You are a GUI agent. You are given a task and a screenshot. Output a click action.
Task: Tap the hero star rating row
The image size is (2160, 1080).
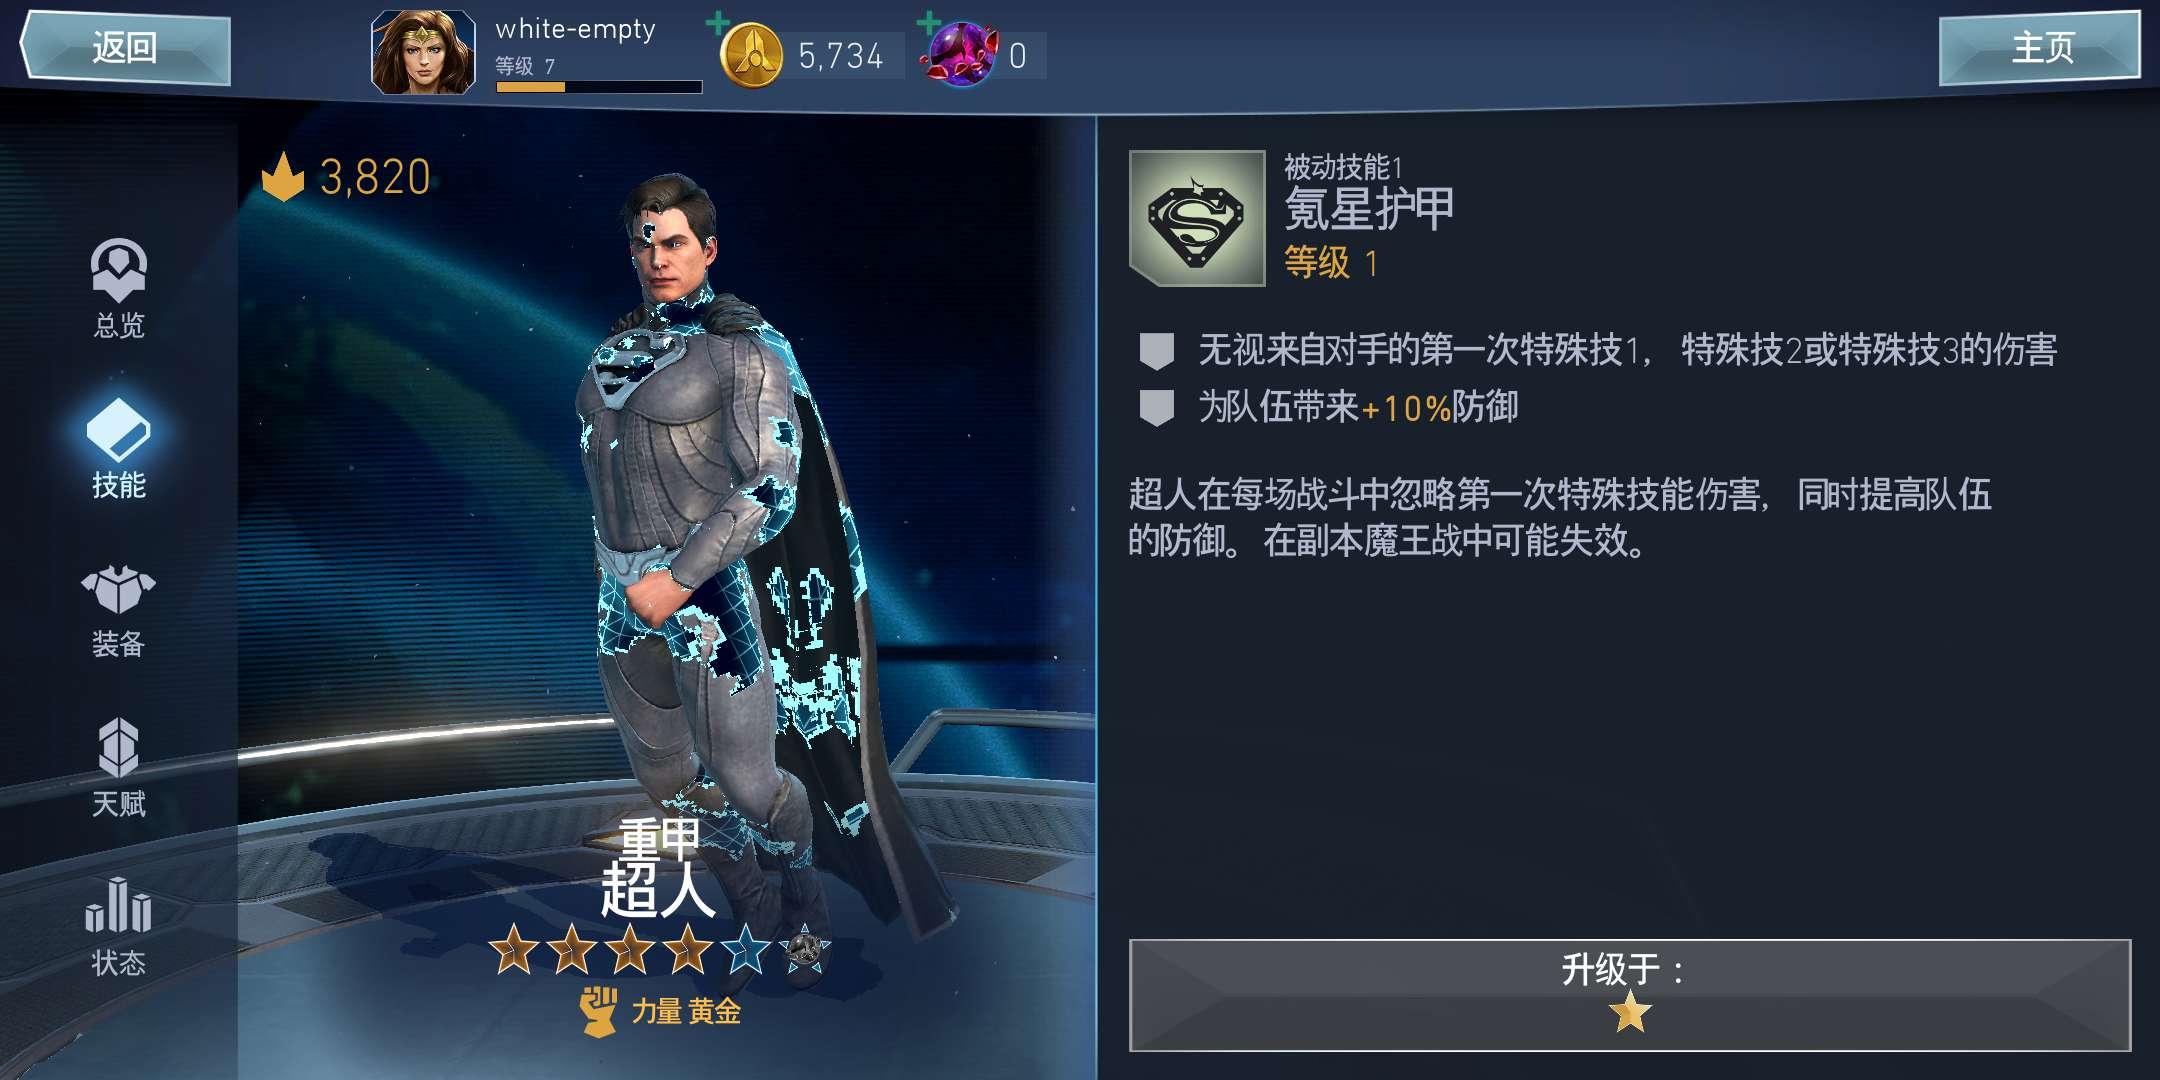[x=659, y=949]
